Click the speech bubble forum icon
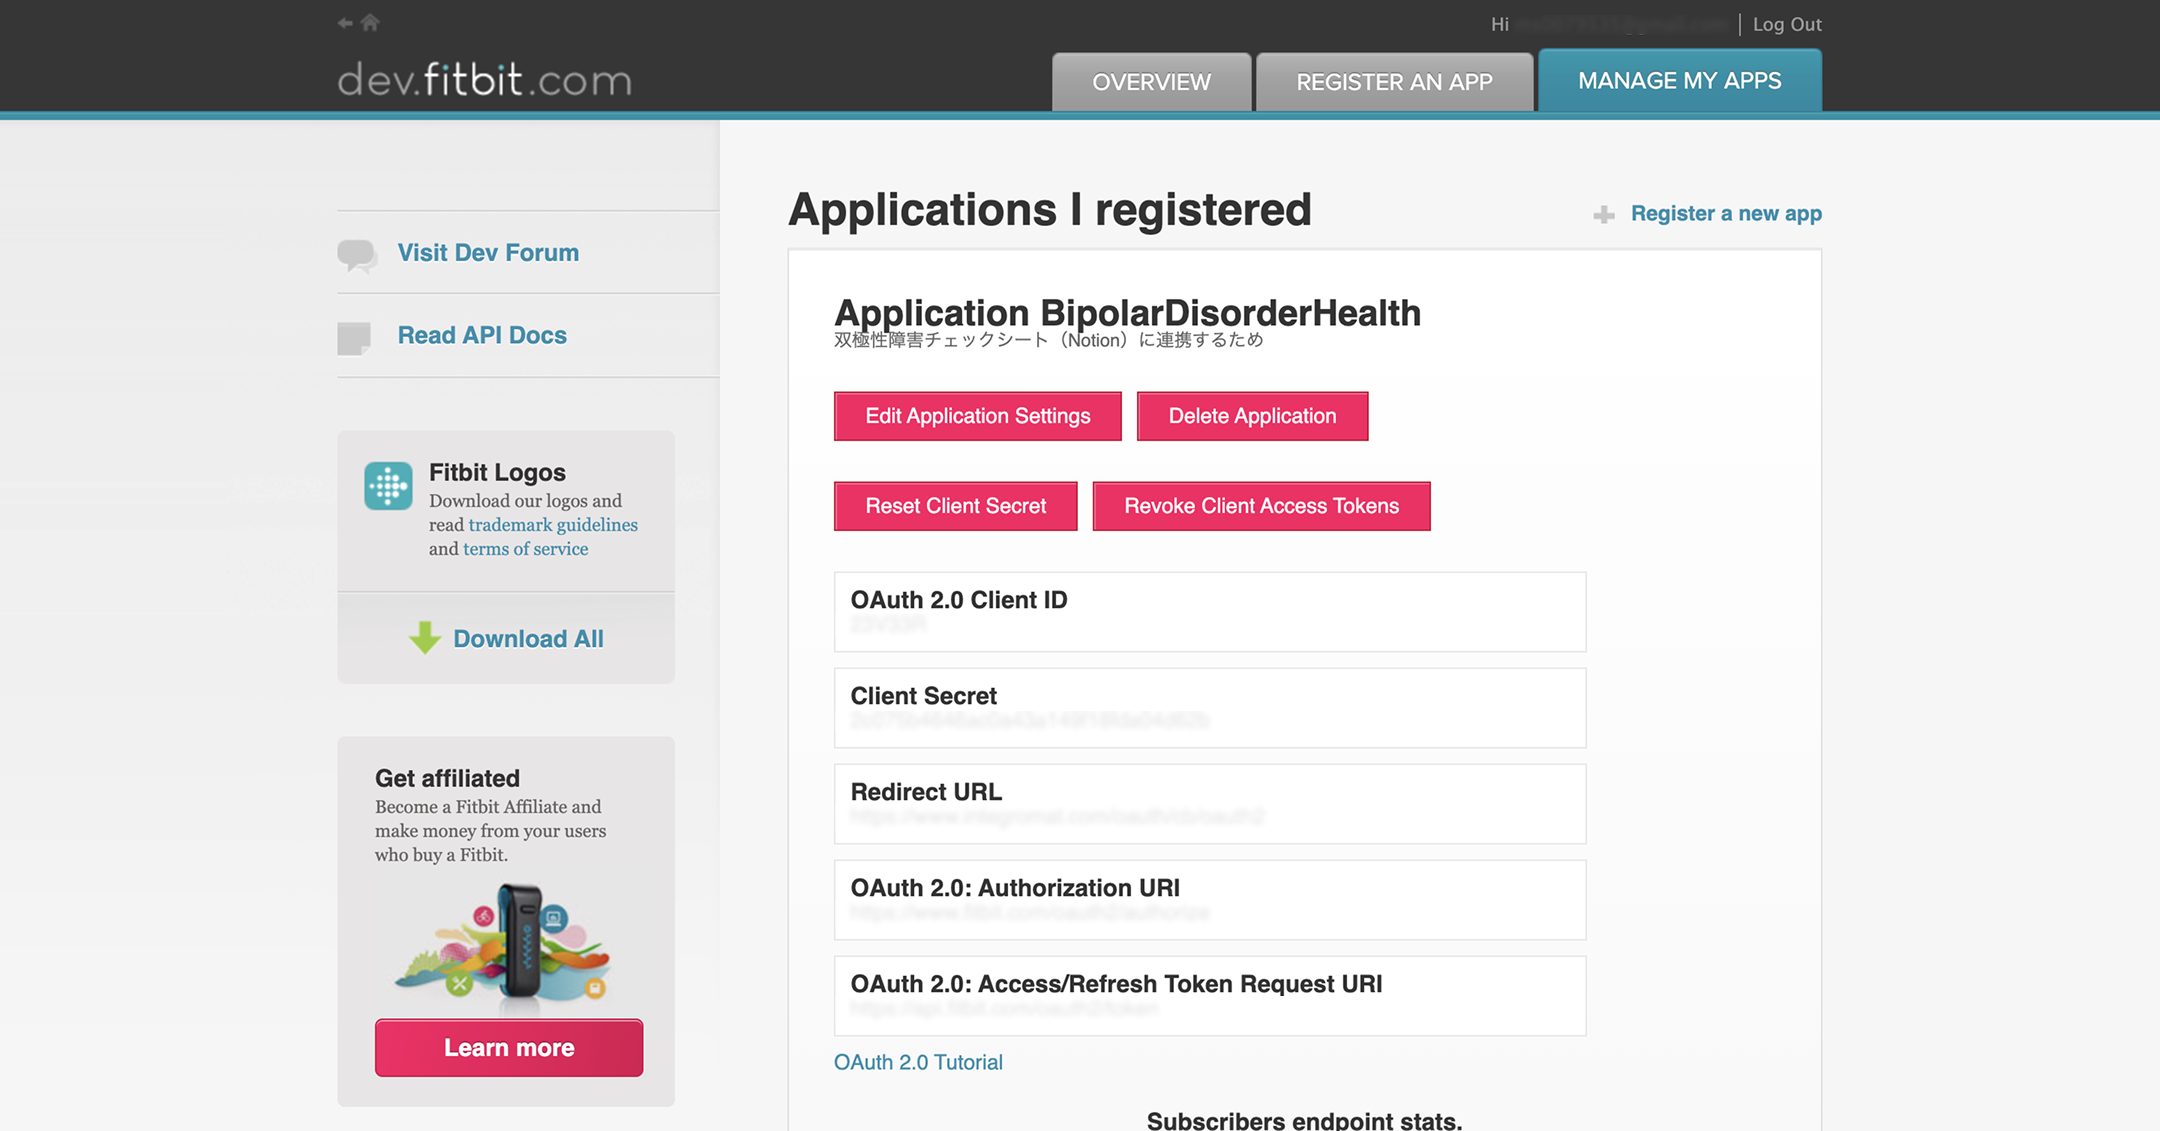 click(x=357, y=255)
